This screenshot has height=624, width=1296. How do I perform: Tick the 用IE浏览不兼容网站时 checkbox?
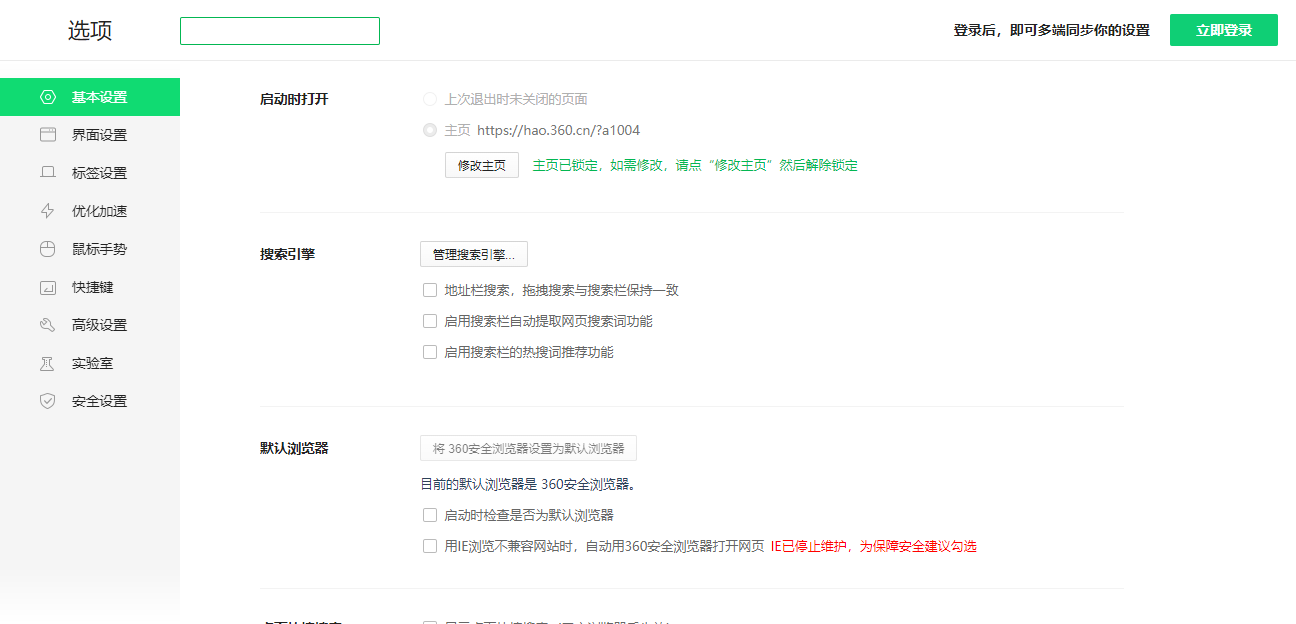tap(430, 546)
